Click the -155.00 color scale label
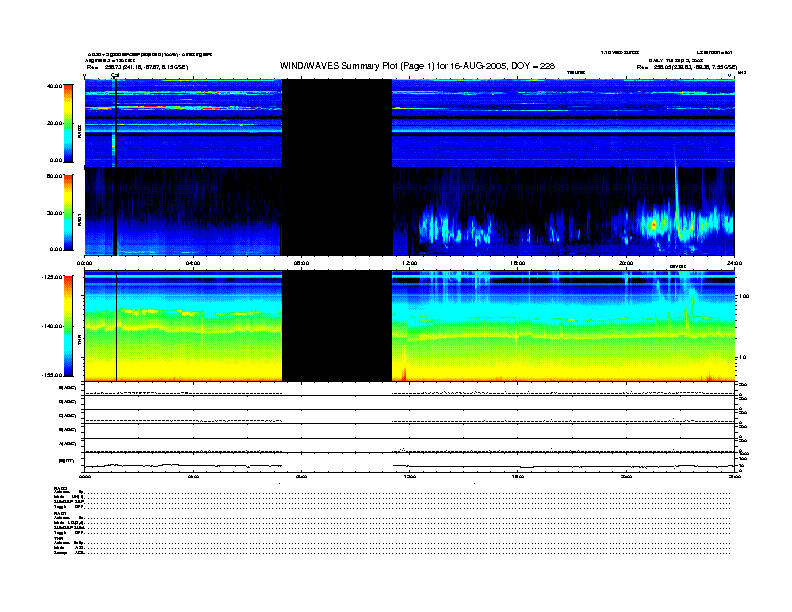Image resolution: width=792 pixels, height=612 pixels. pos(52,375)
